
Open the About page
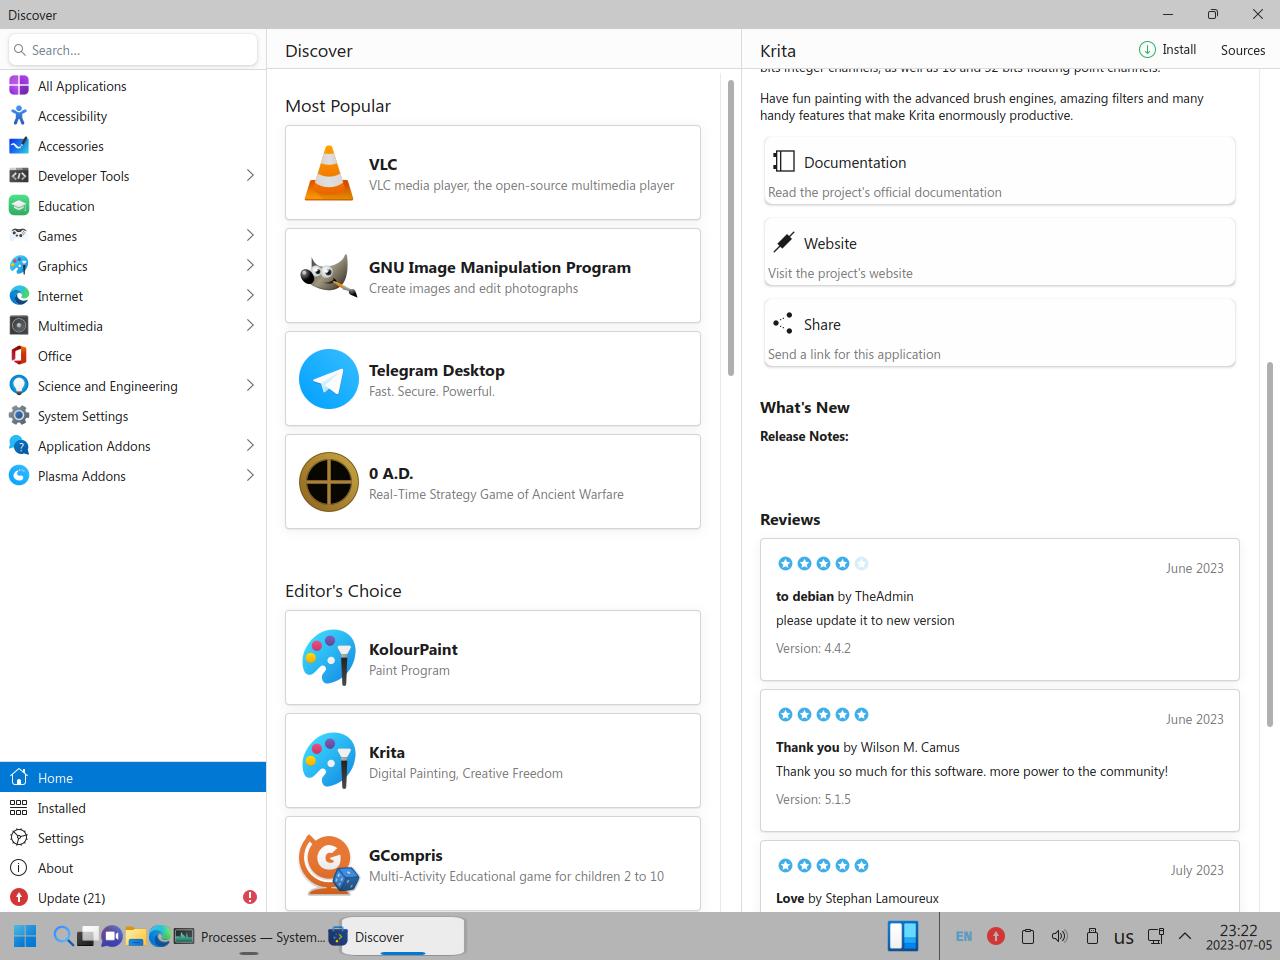133,868
